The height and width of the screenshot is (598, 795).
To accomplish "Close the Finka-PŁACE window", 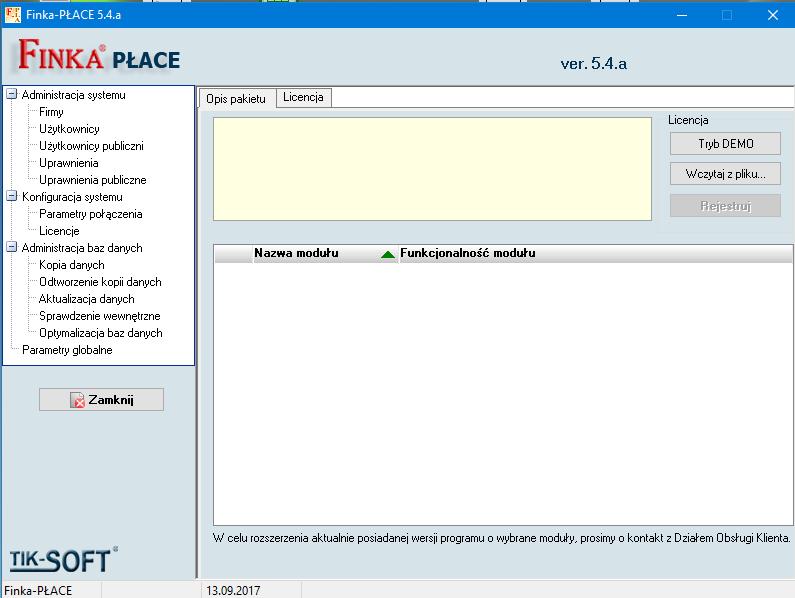I will pyautogui.click(x=773, y=15).
